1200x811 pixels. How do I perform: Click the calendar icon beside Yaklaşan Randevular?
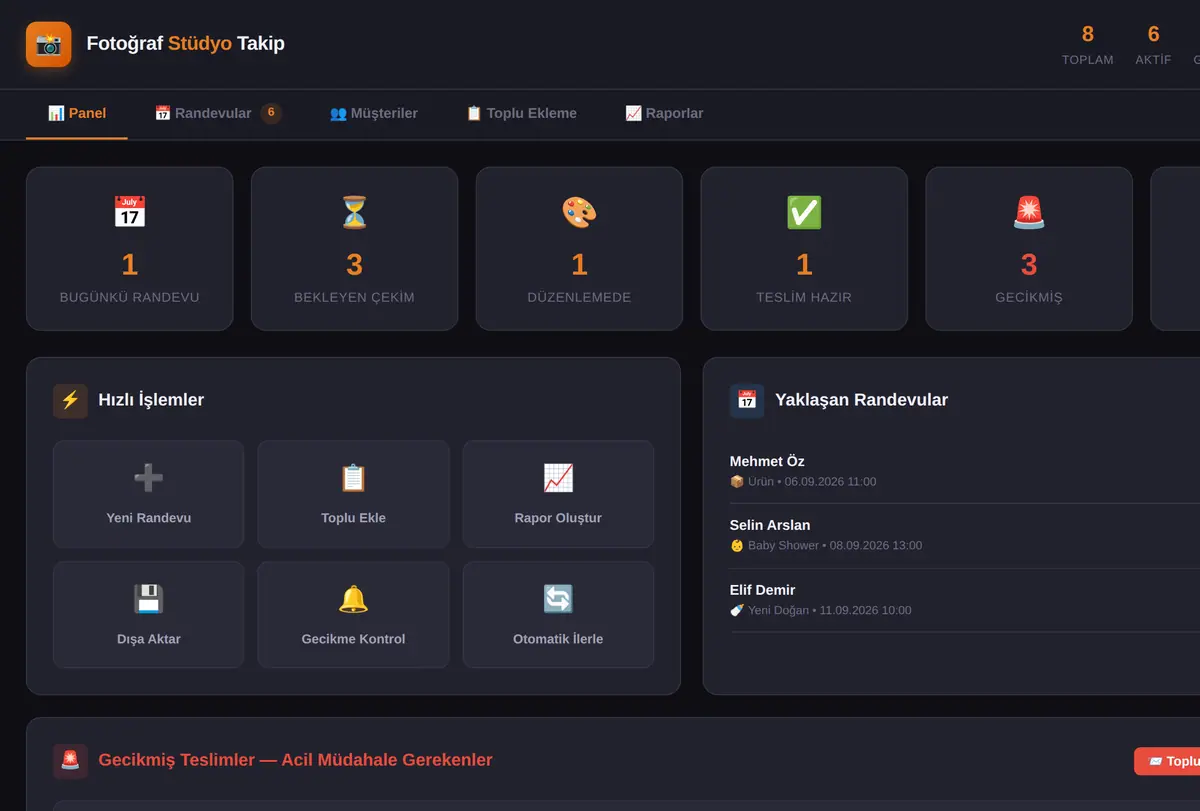747,401
